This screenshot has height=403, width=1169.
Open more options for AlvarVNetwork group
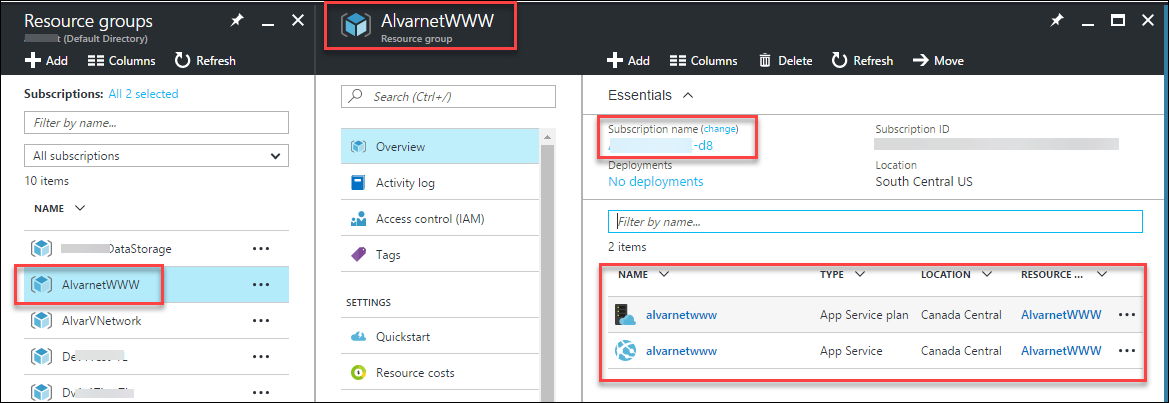tap(261, 320)
